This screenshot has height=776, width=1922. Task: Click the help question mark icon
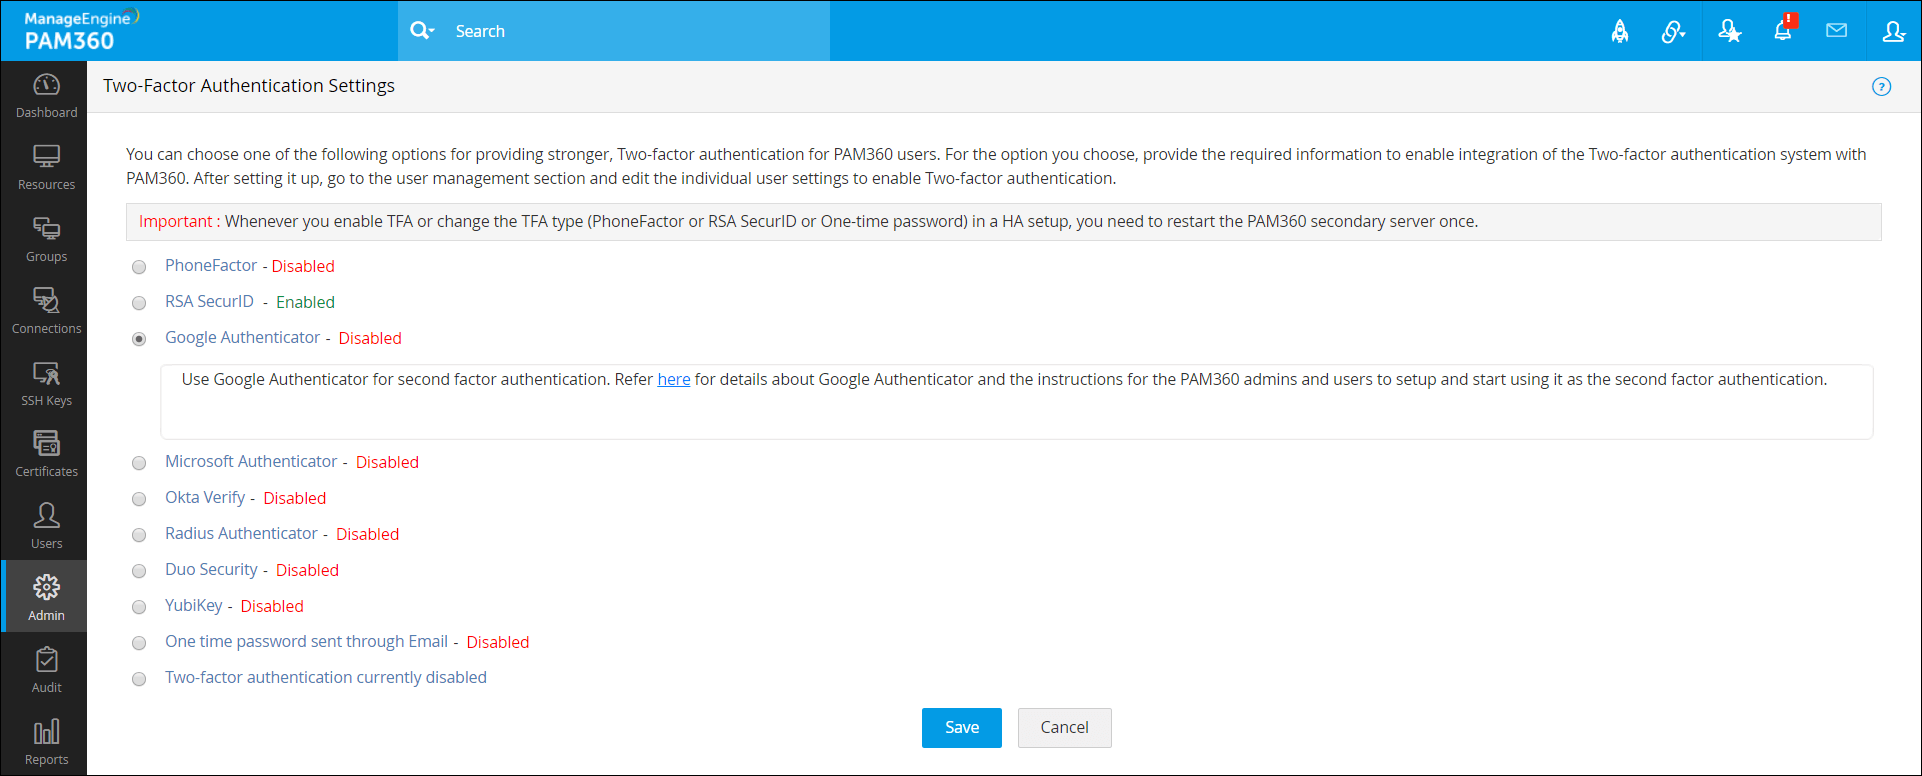click(x=1881, y=87)
